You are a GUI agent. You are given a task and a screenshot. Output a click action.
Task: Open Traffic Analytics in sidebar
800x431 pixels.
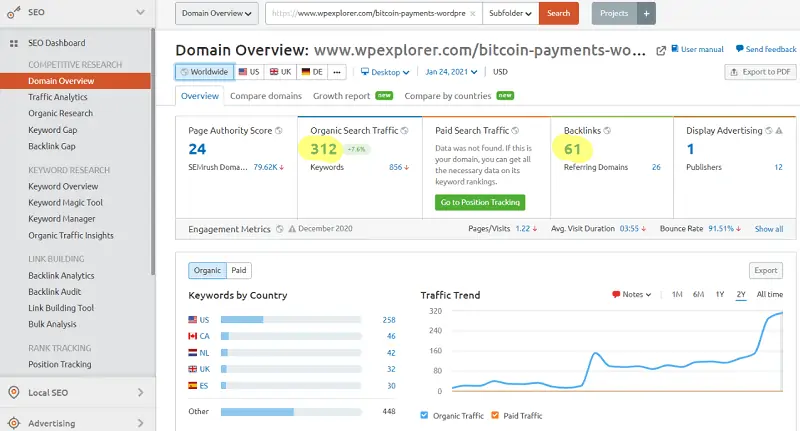pyautogui.click(x=58, y=97)
